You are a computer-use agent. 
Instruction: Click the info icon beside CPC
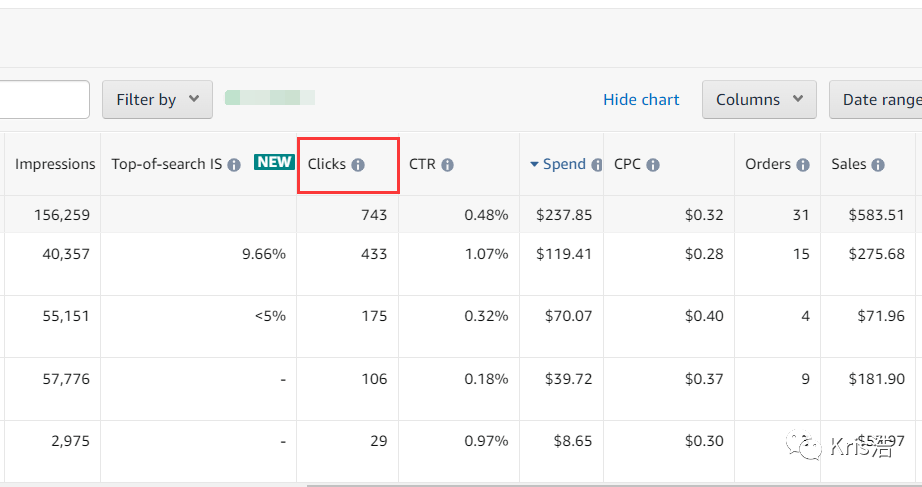pyautogui.click(x=653, y=165)
